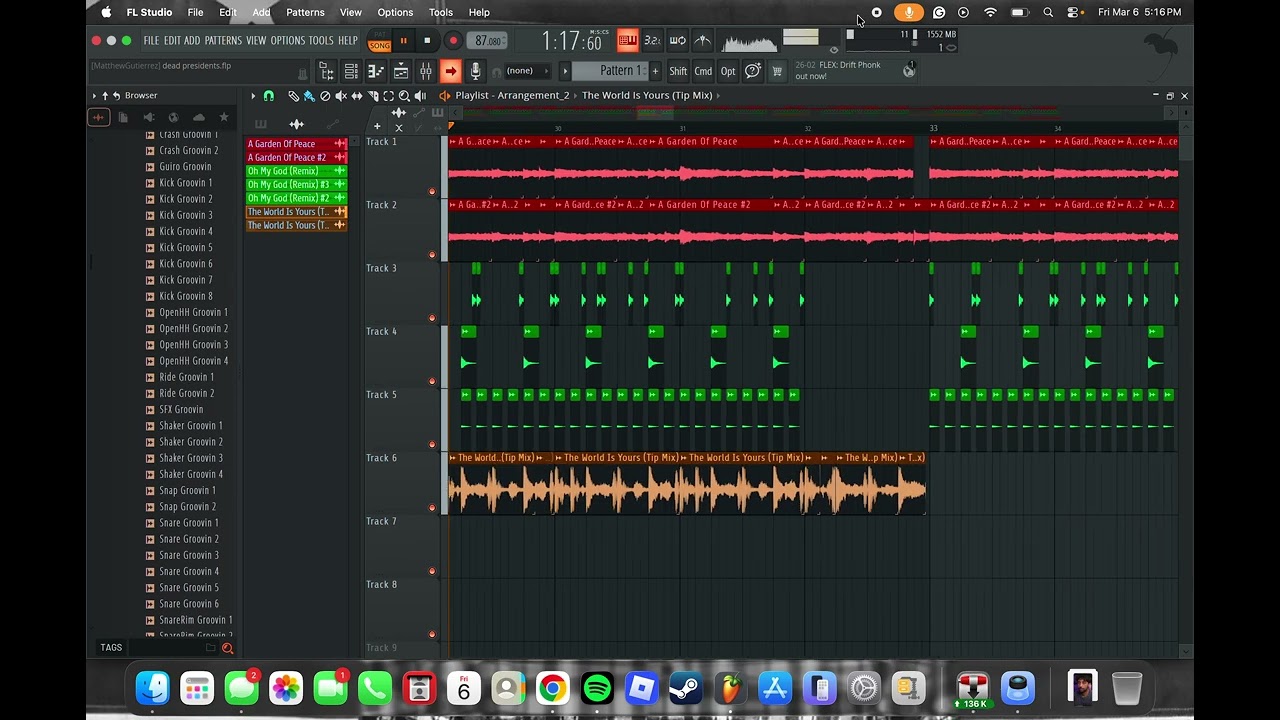The width and height of the screenshot is (1280, 720).
Task: Toggle the PAT/SONG mode switch
Action: [x=379, y=41]
